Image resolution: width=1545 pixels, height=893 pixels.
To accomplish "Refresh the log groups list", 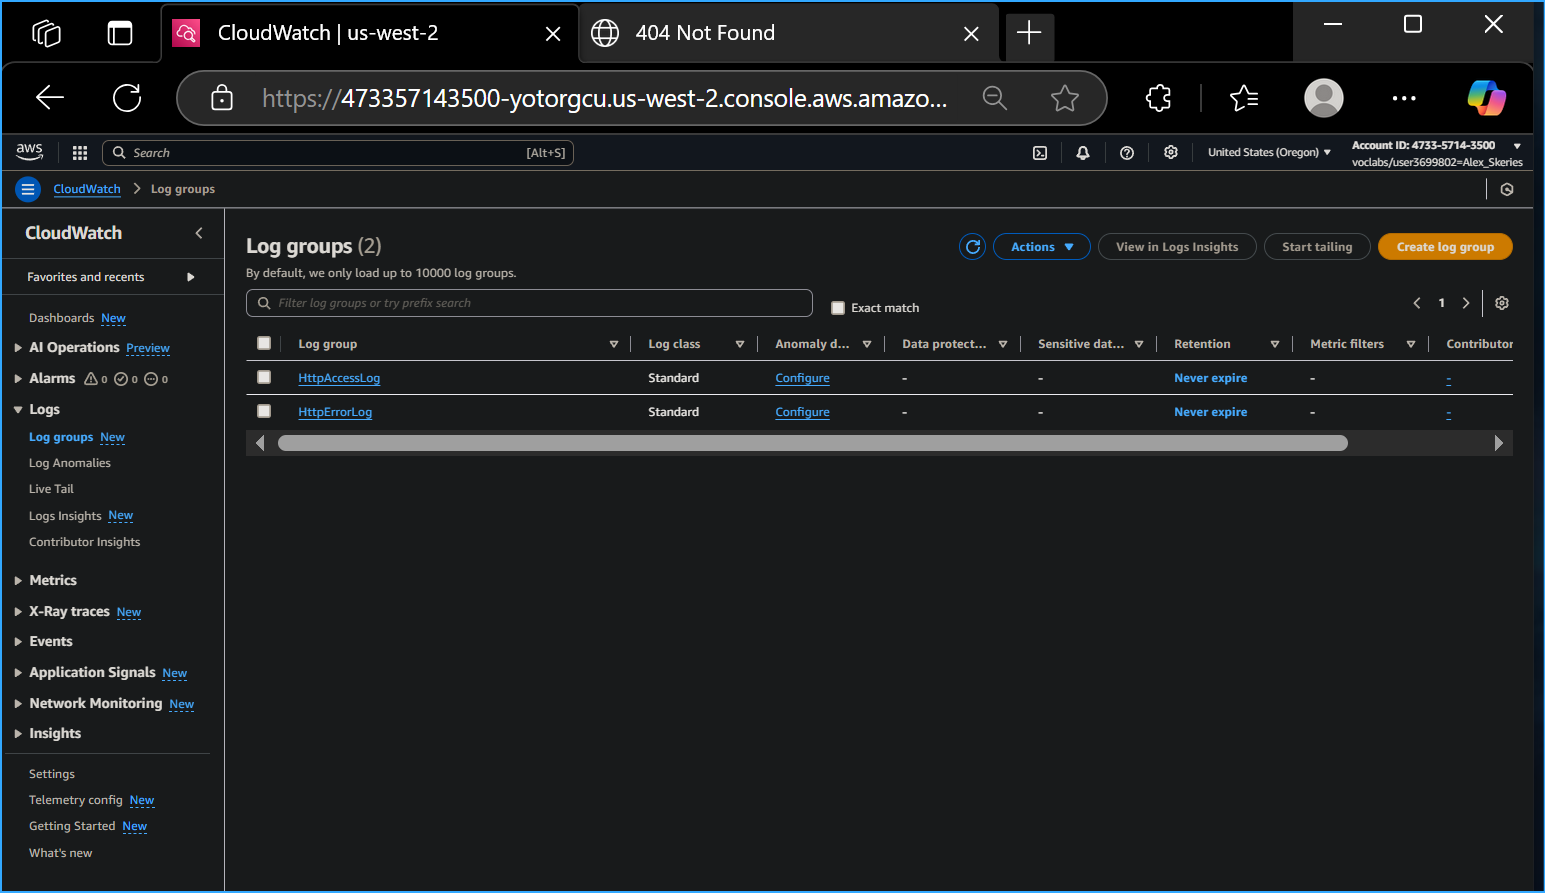I will coord(972,246).
